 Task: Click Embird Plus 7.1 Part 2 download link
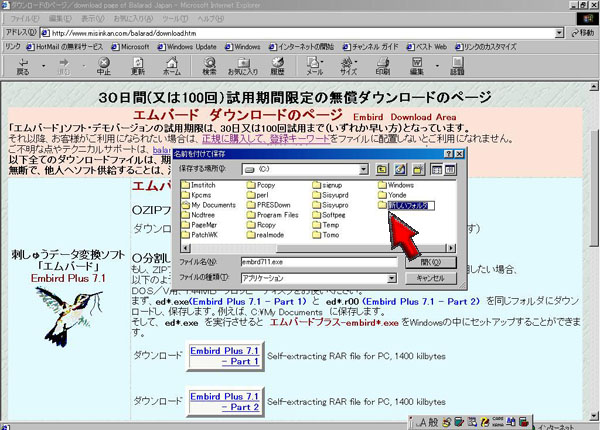225,402
